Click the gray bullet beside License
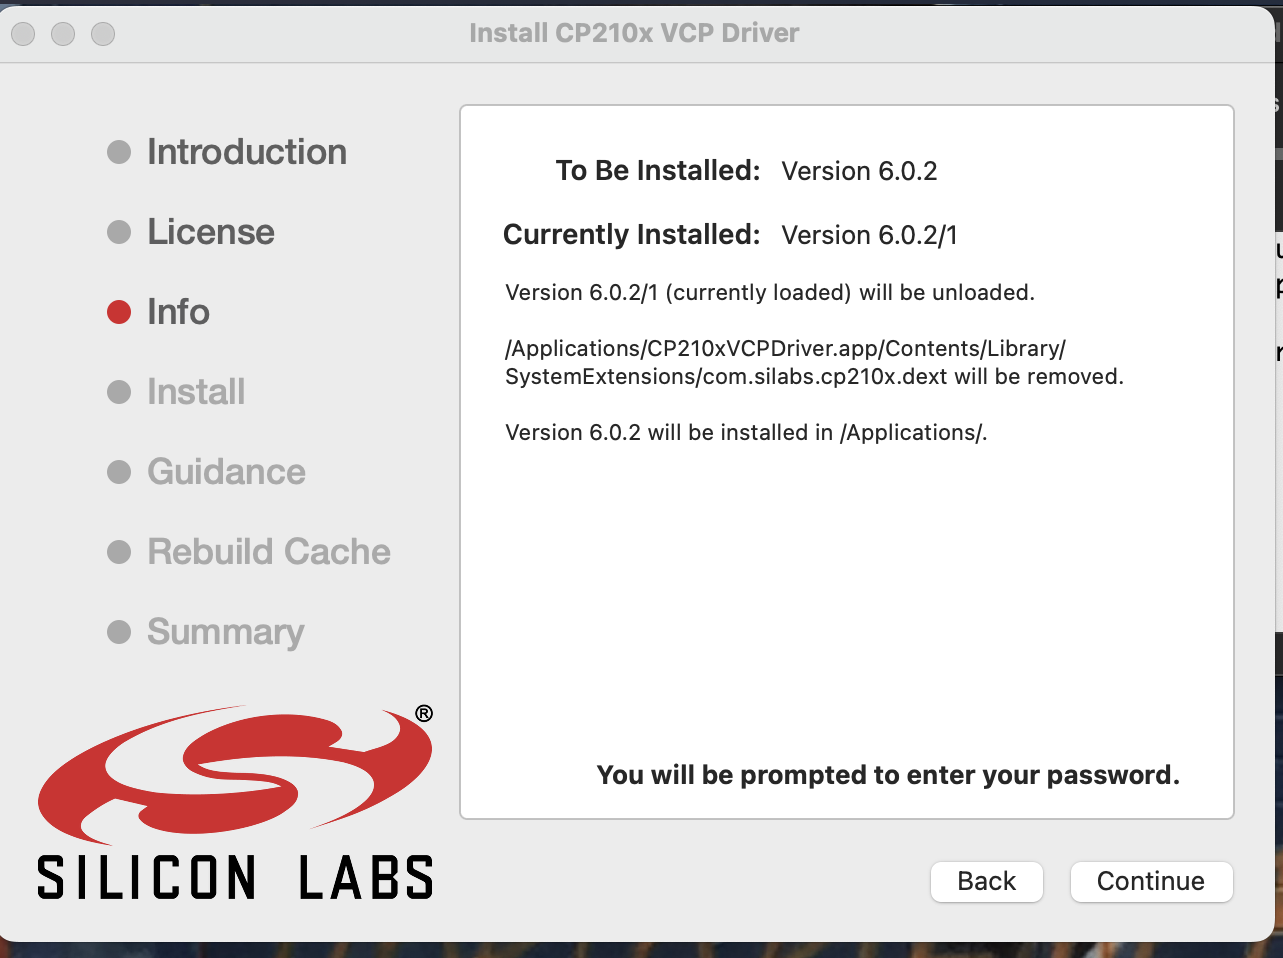Screen dimensions: 1283x958 pos(119,232)
